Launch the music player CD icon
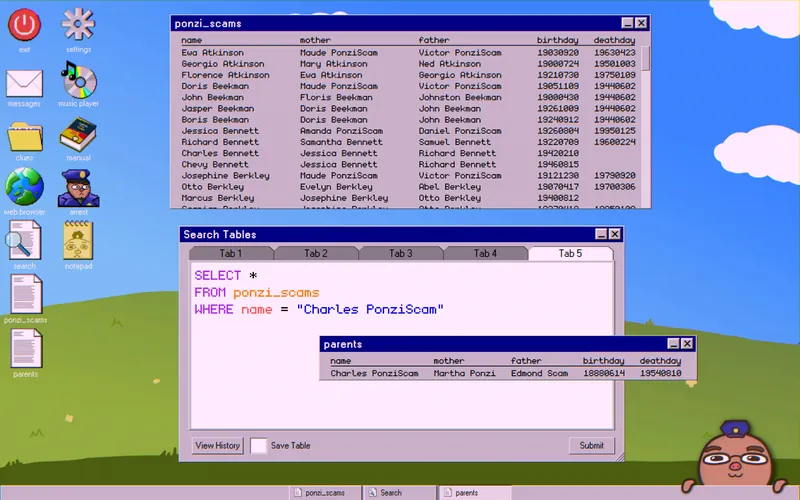 pos(78,80)
